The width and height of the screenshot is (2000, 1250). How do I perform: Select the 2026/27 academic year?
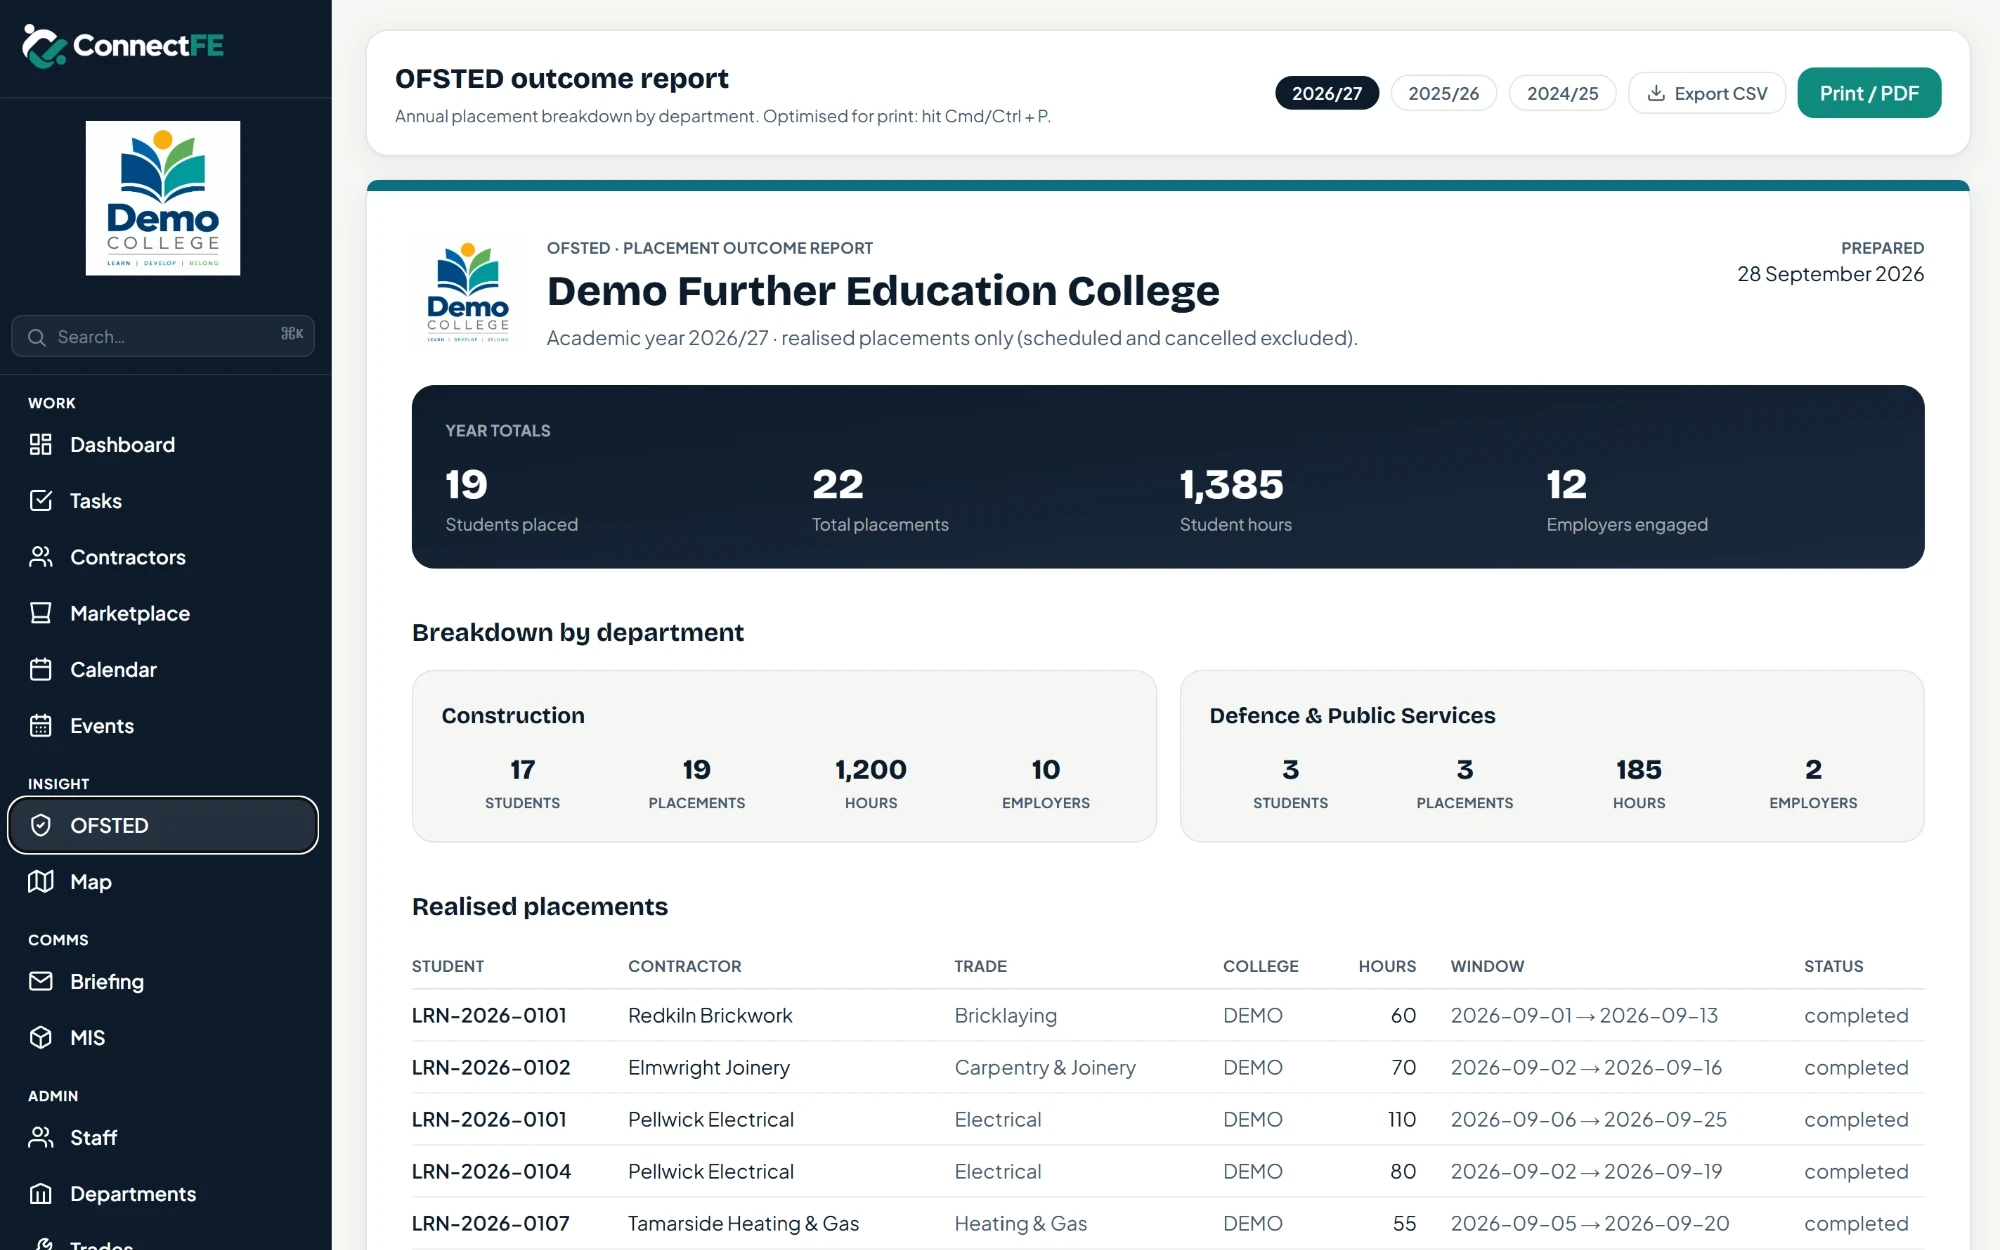(1327, 93)
